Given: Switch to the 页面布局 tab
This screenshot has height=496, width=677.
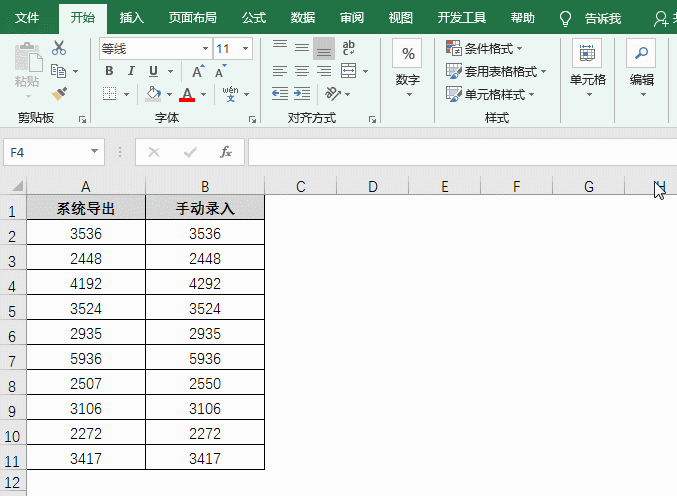Looking at the screenshot, I should coord(193,18).
